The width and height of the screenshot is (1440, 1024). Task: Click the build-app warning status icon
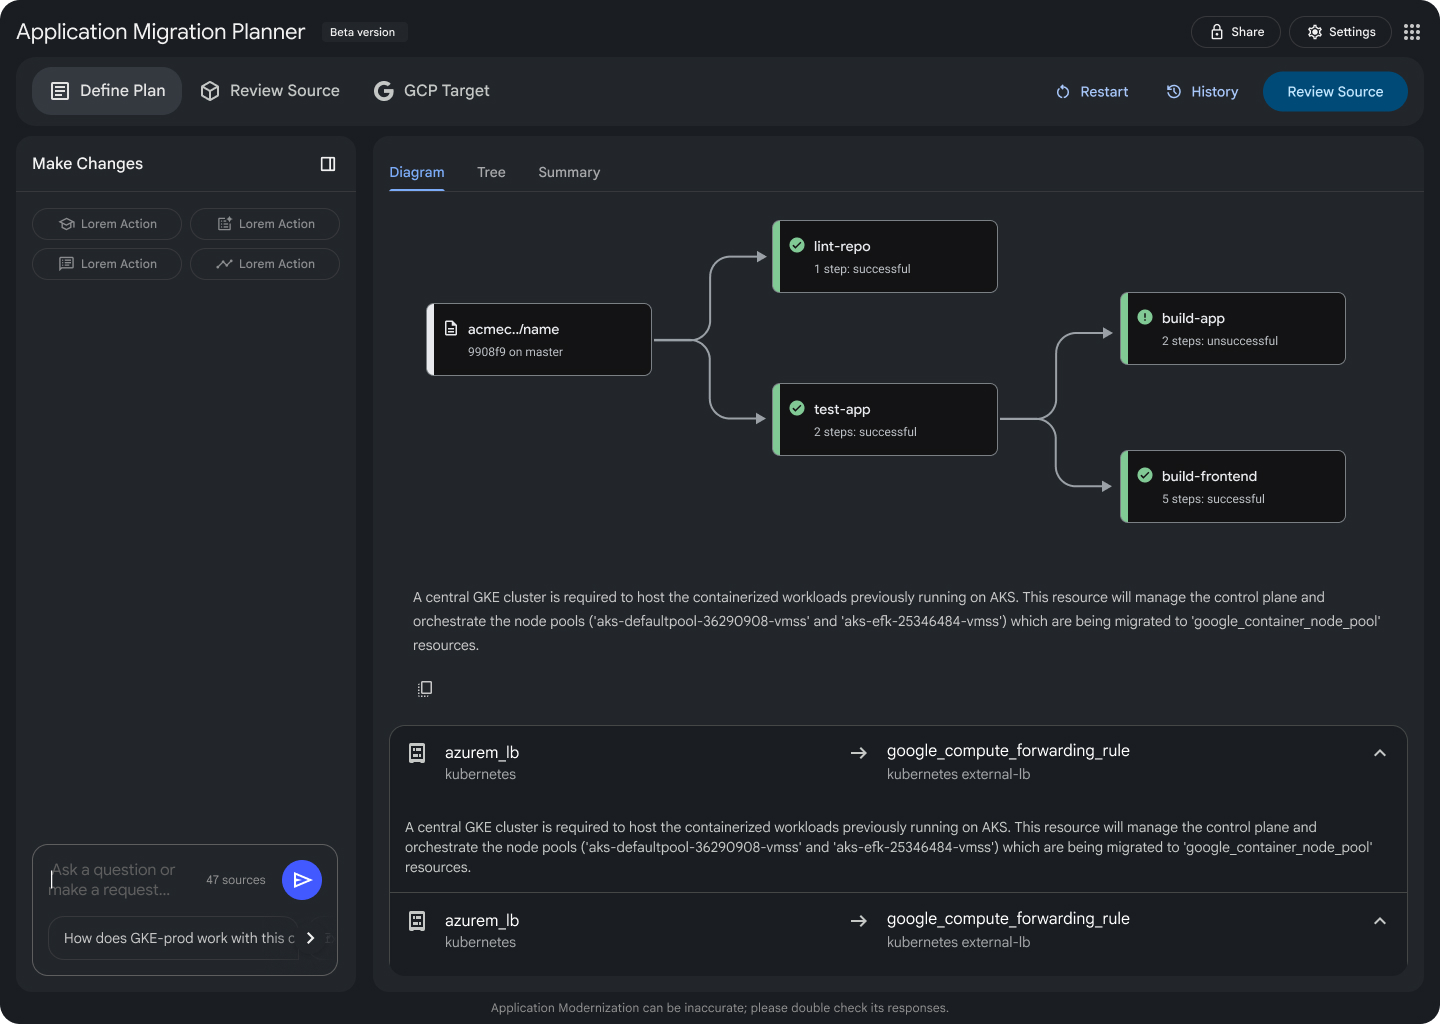point(1145,317)
